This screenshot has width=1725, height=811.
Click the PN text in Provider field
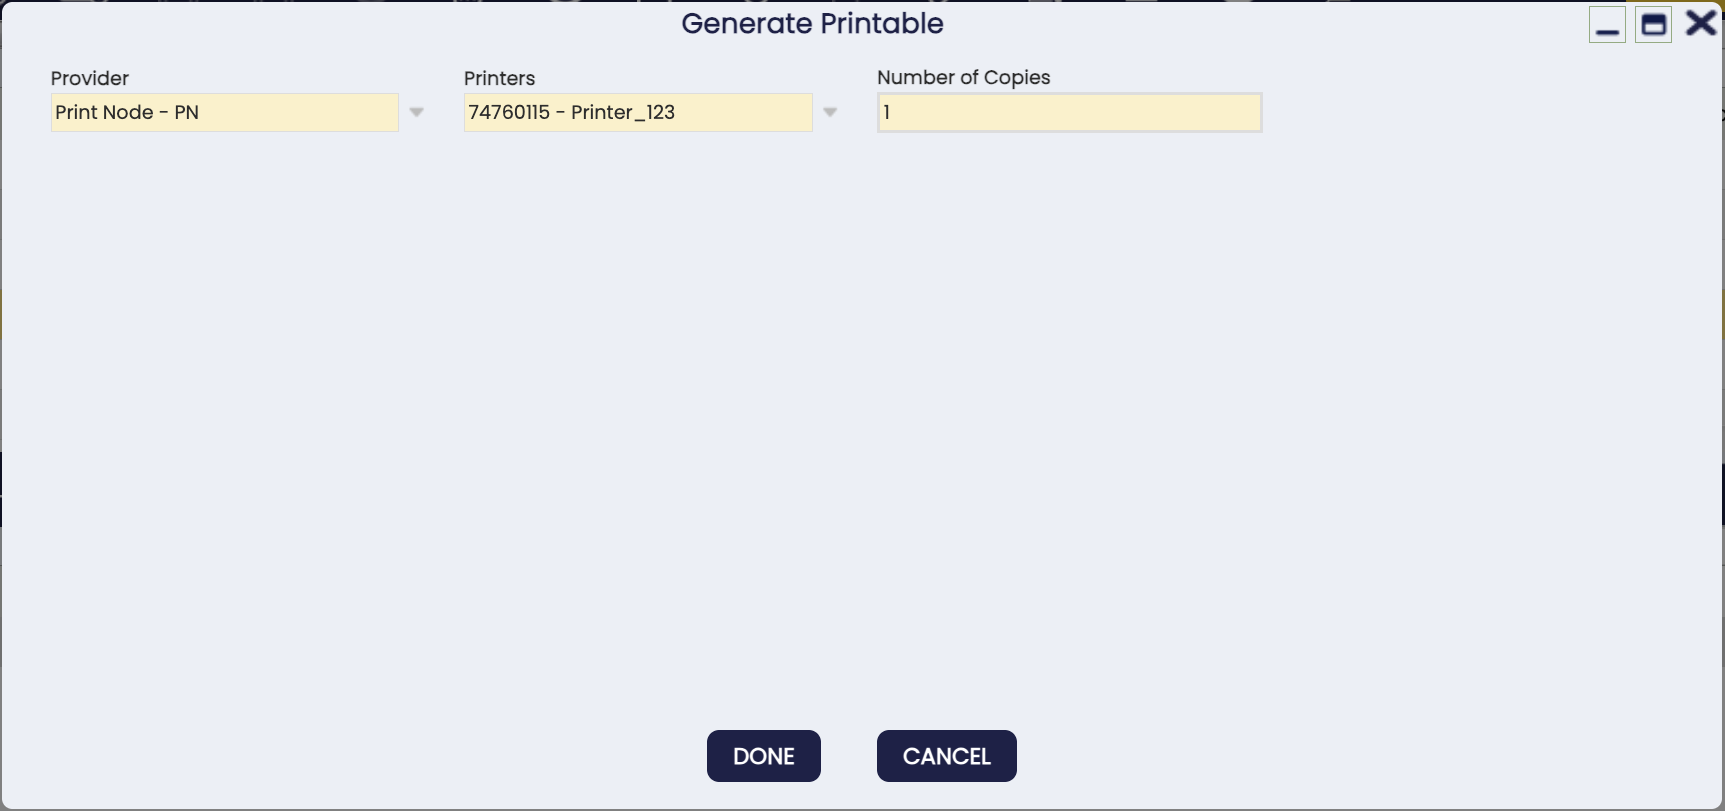pyautogui.click(x=186, y=112)
